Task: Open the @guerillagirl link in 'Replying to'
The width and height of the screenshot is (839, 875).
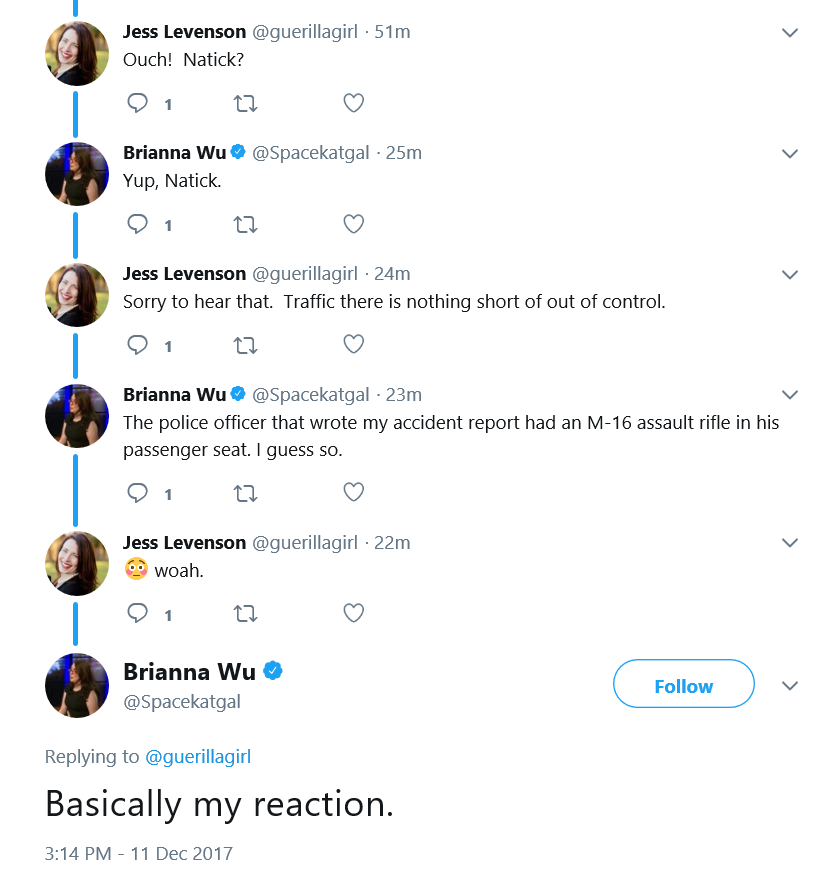Action: coord(198,757)
